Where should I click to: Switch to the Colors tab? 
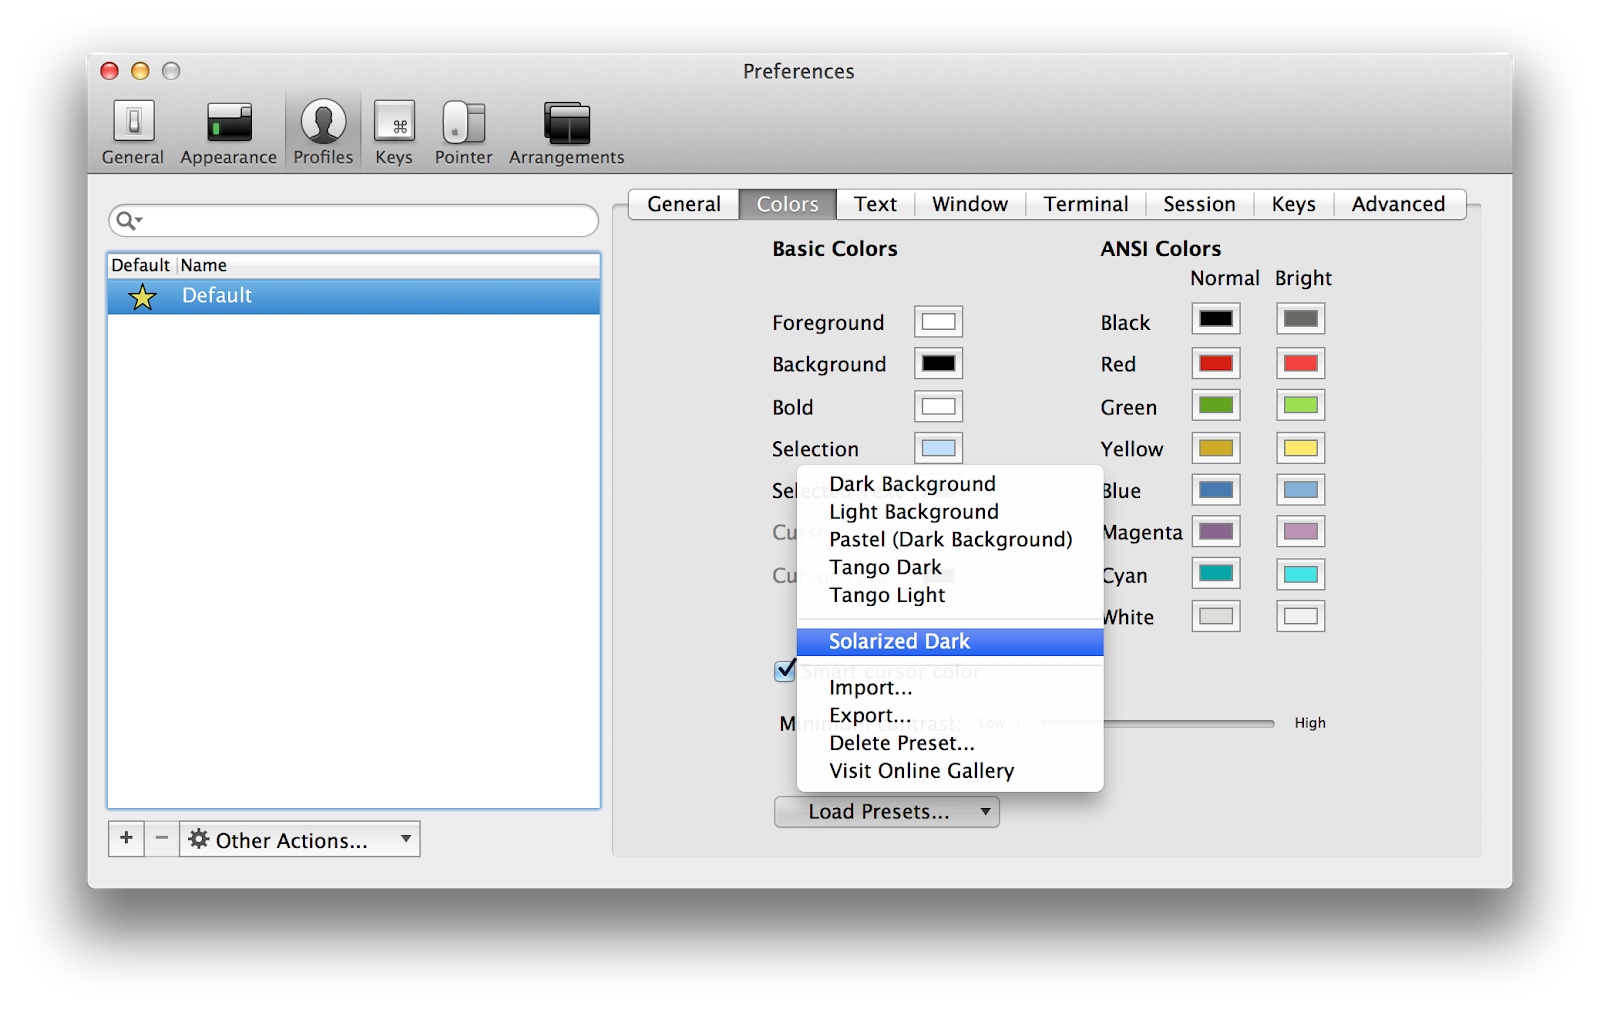pos(788,204)
